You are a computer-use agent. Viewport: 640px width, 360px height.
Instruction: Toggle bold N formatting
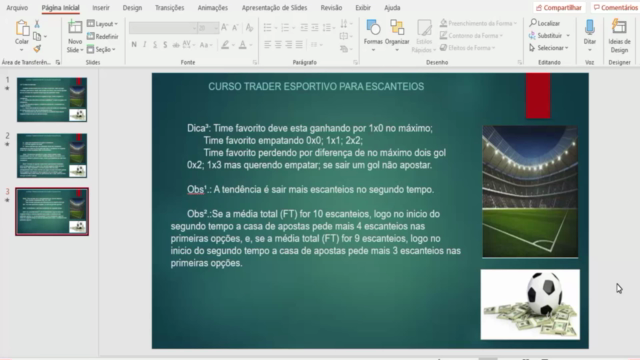(x=134, y=44)
